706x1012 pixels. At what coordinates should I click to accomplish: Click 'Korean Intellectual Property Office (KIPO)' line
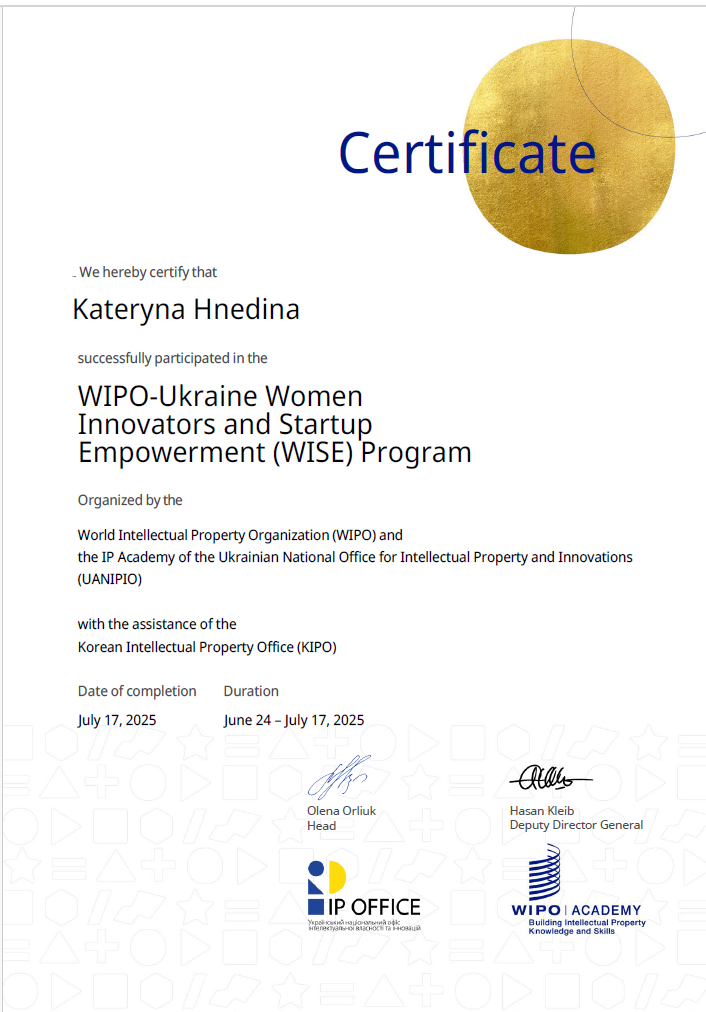click(x=207, y=647)
